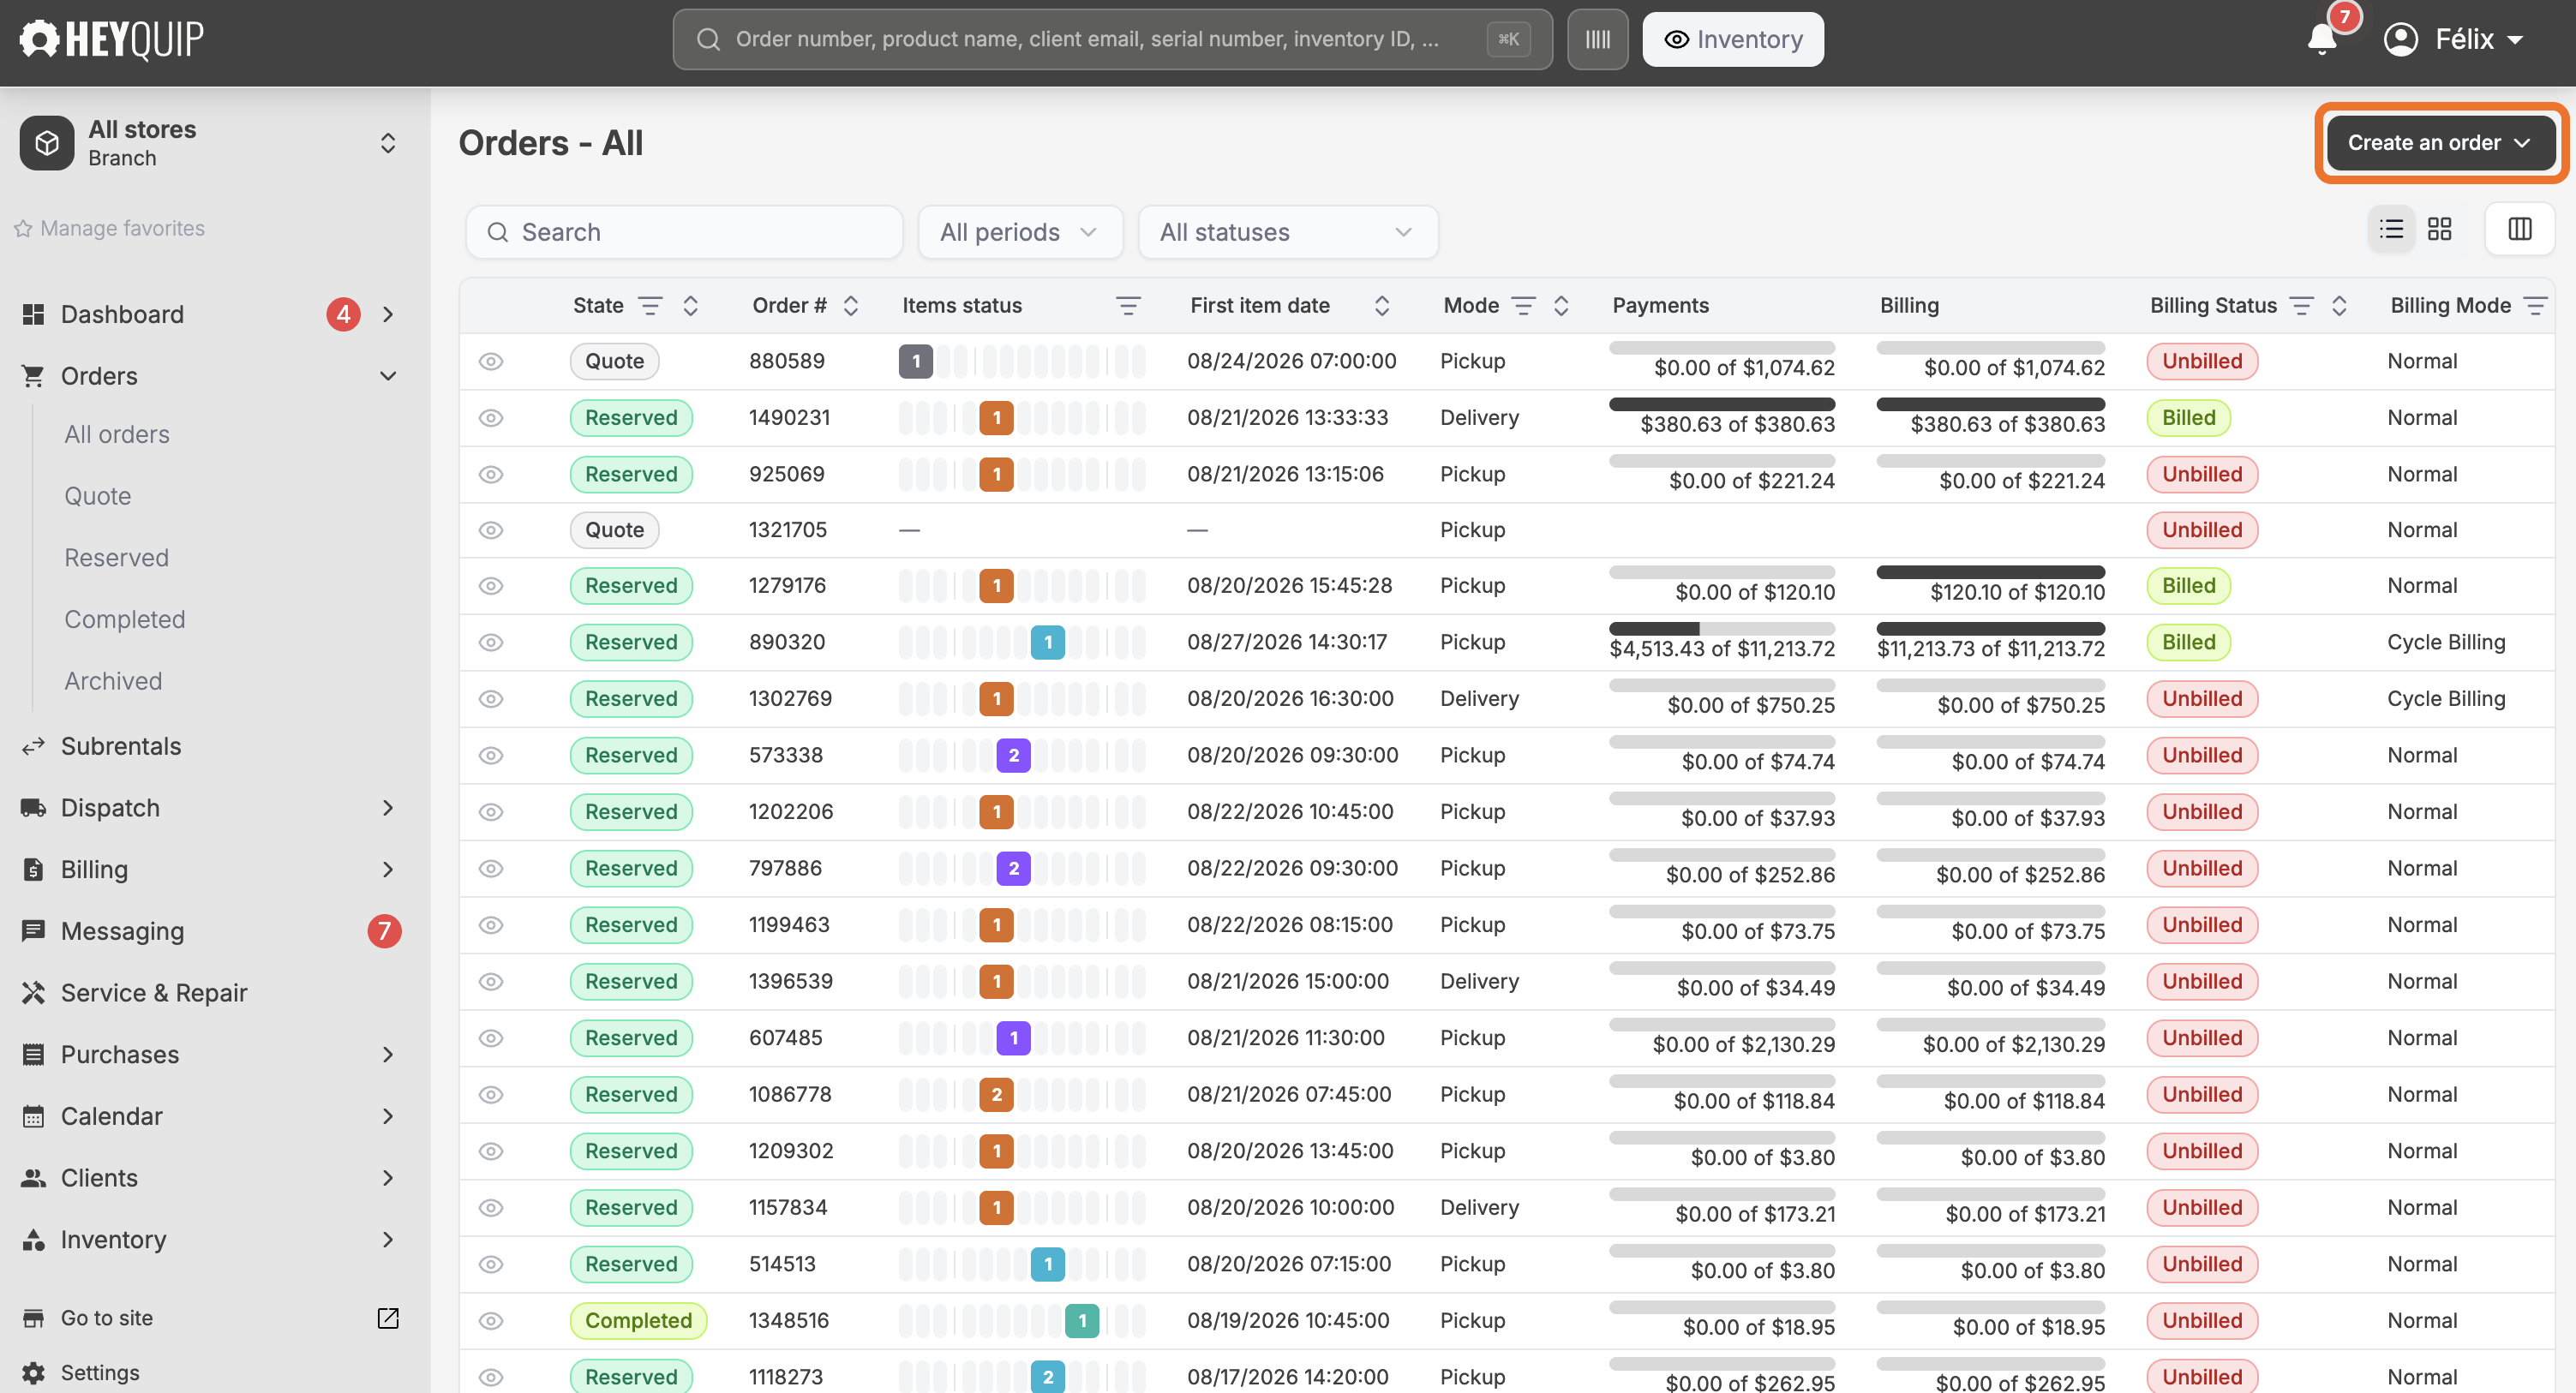Click the Inventory button in header

coord(1732,39)
